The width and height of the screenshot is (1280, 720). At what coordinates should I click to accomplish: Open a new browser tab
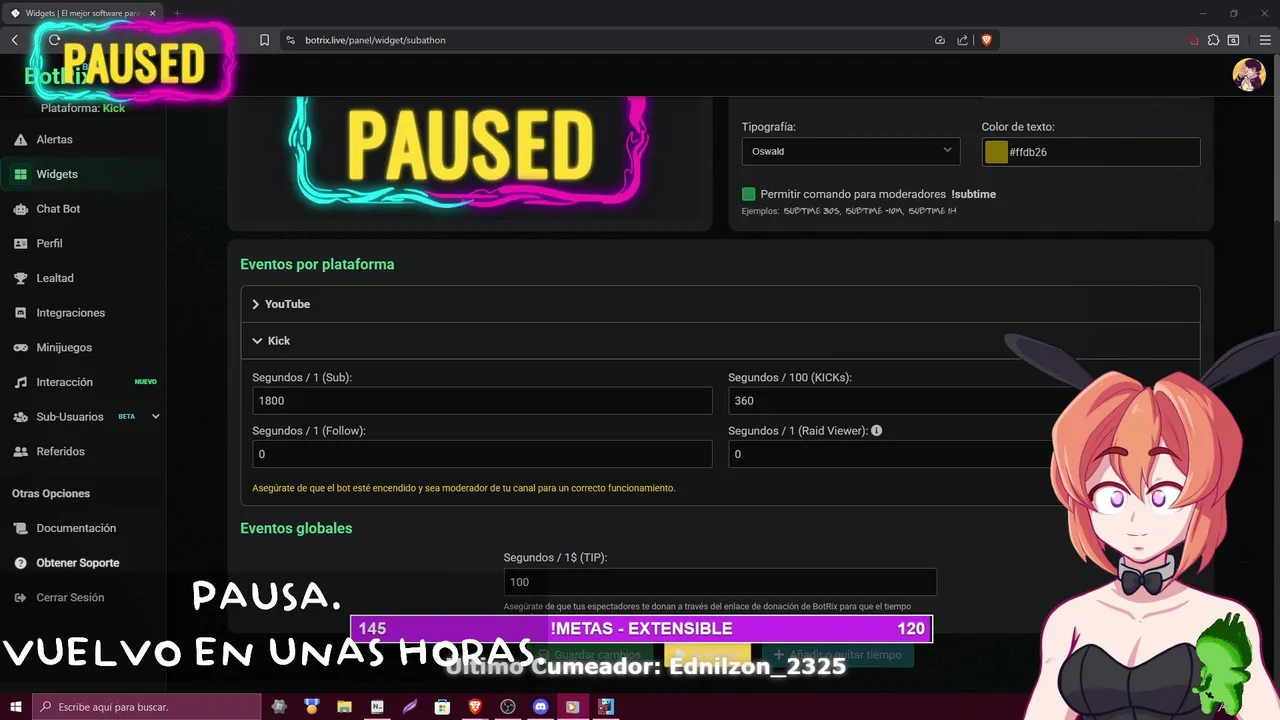point(177,13)
